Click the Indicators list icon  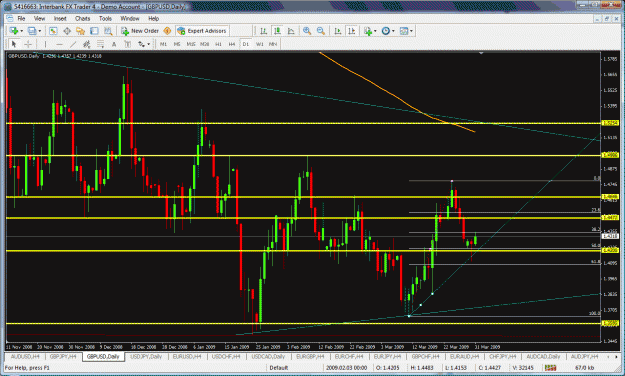click(368, 31)
